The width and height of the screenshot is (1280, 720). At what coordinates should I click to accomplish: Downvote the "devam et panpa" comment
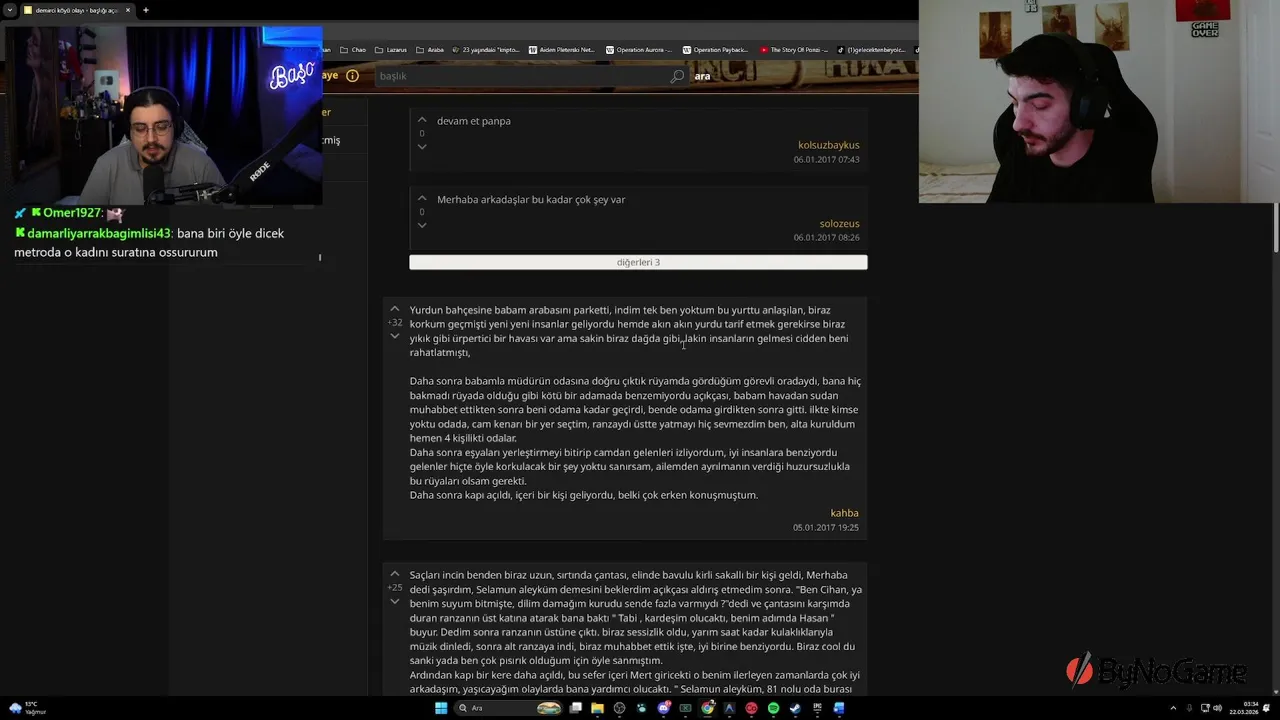coord(422,146)
